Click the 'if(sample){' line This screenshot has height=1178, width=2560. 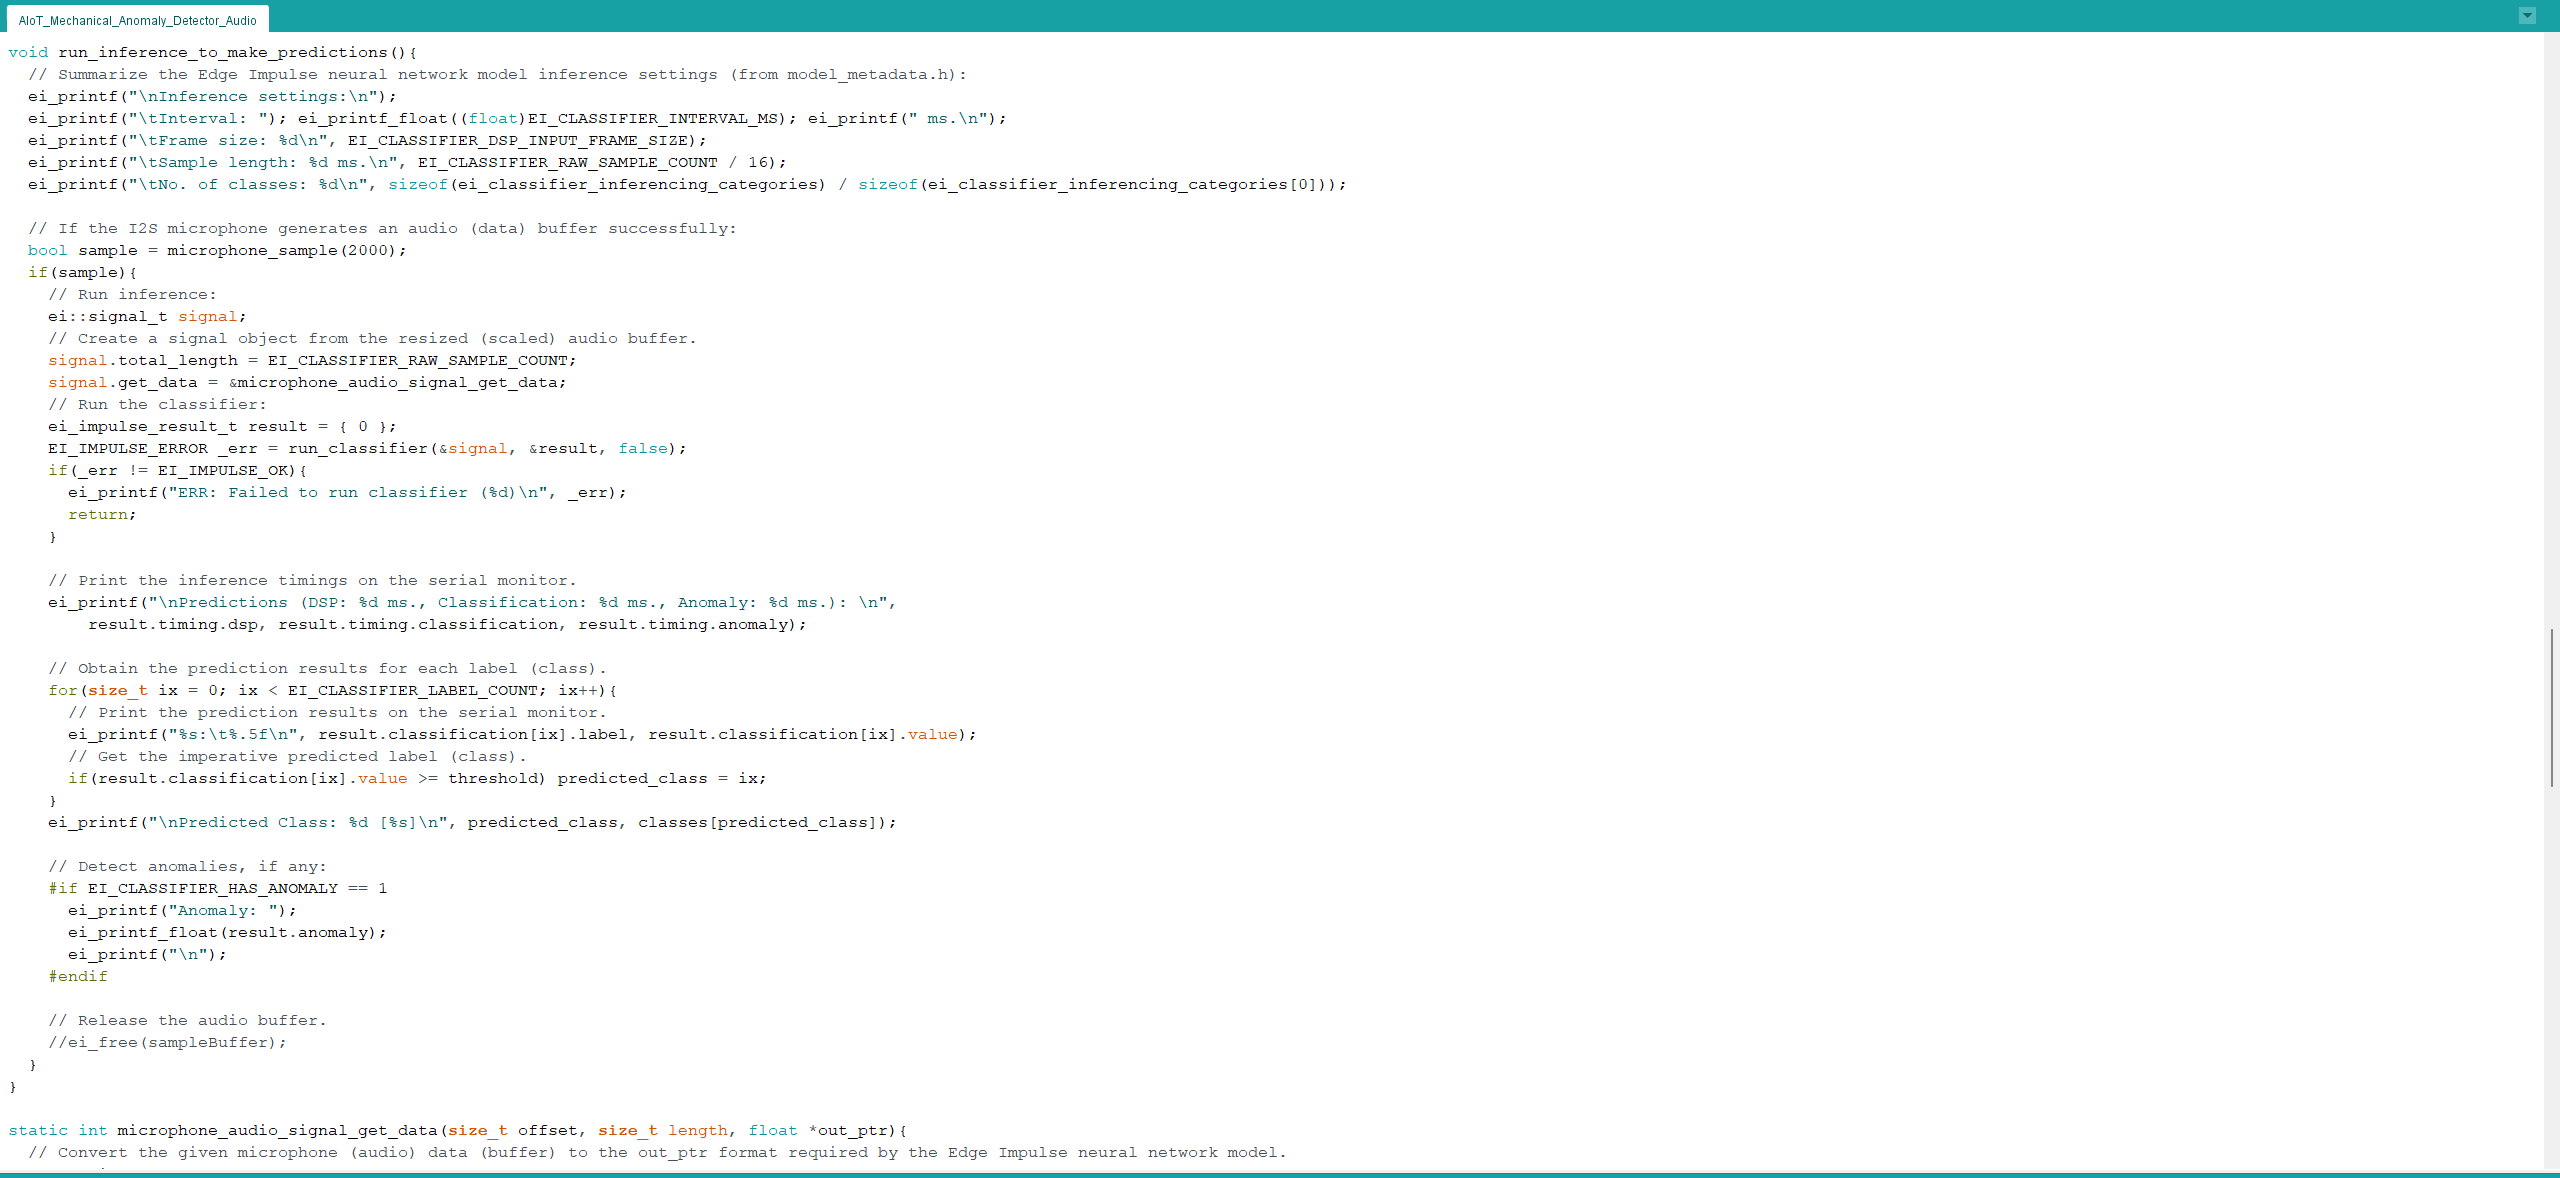point(83,272)
